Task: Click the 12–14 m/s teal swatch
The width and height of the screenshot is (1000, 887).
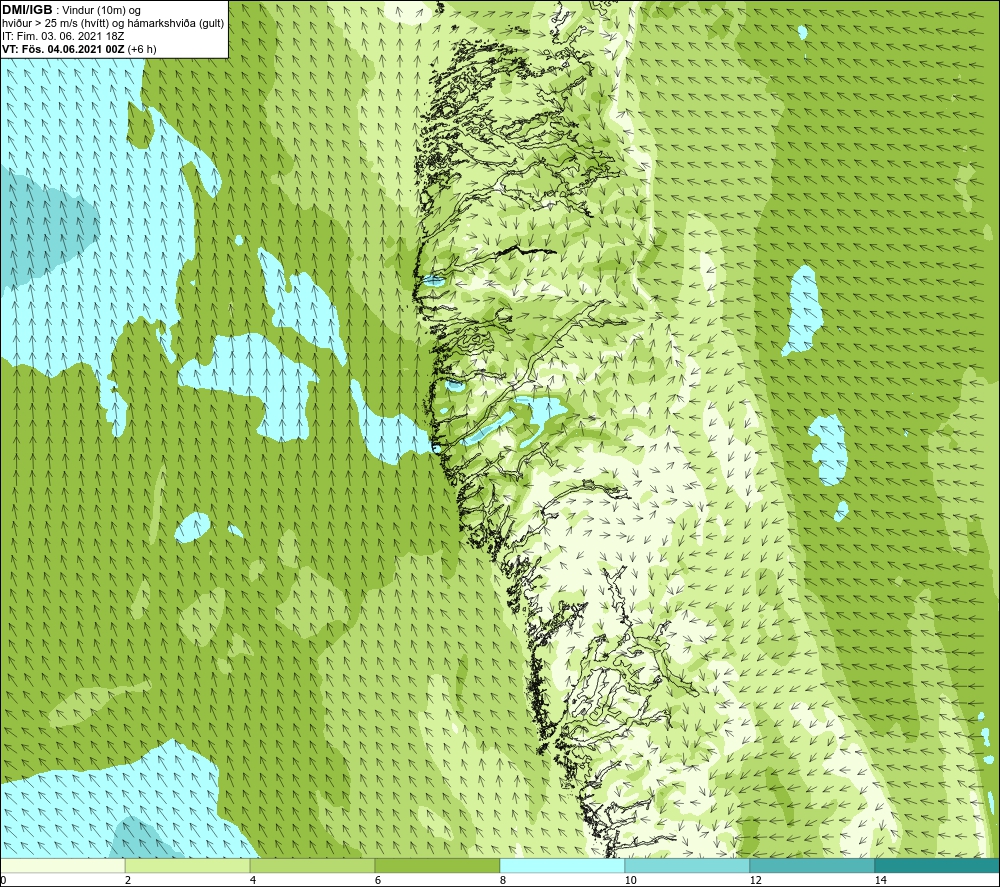Action: [812, 866]
